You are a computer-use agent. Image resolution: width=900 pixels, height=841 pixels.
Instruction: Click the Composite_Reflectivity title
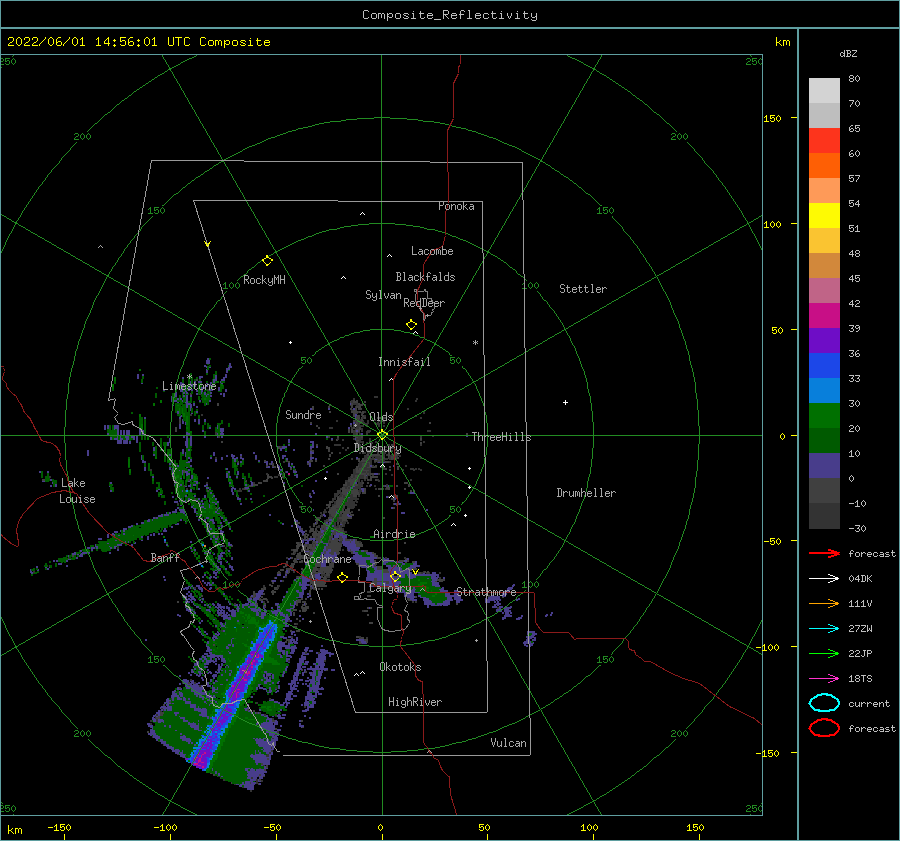click(x=450, y=15)
